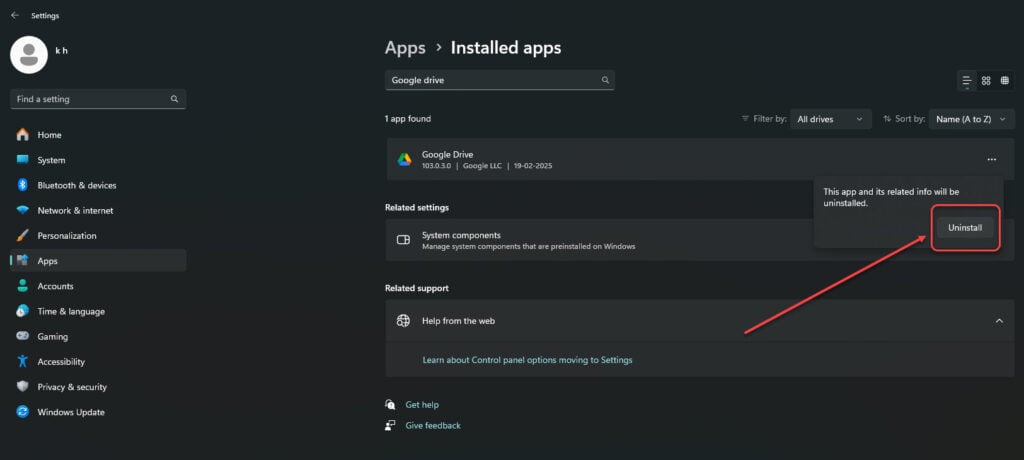Open Personalization settings
1024x460 pixels.
pyautogui.click(x=98, y=236)
